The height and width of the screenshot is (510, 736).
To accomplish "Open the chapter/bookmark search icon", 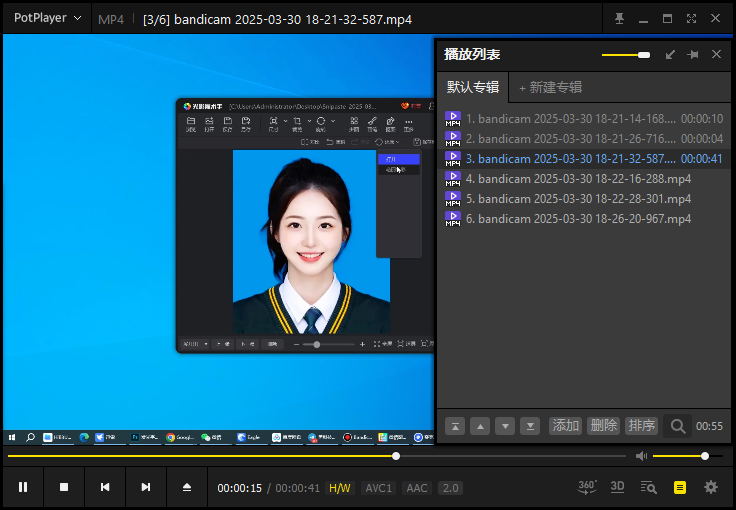I will pyautogui.click(x=649, y=487).
